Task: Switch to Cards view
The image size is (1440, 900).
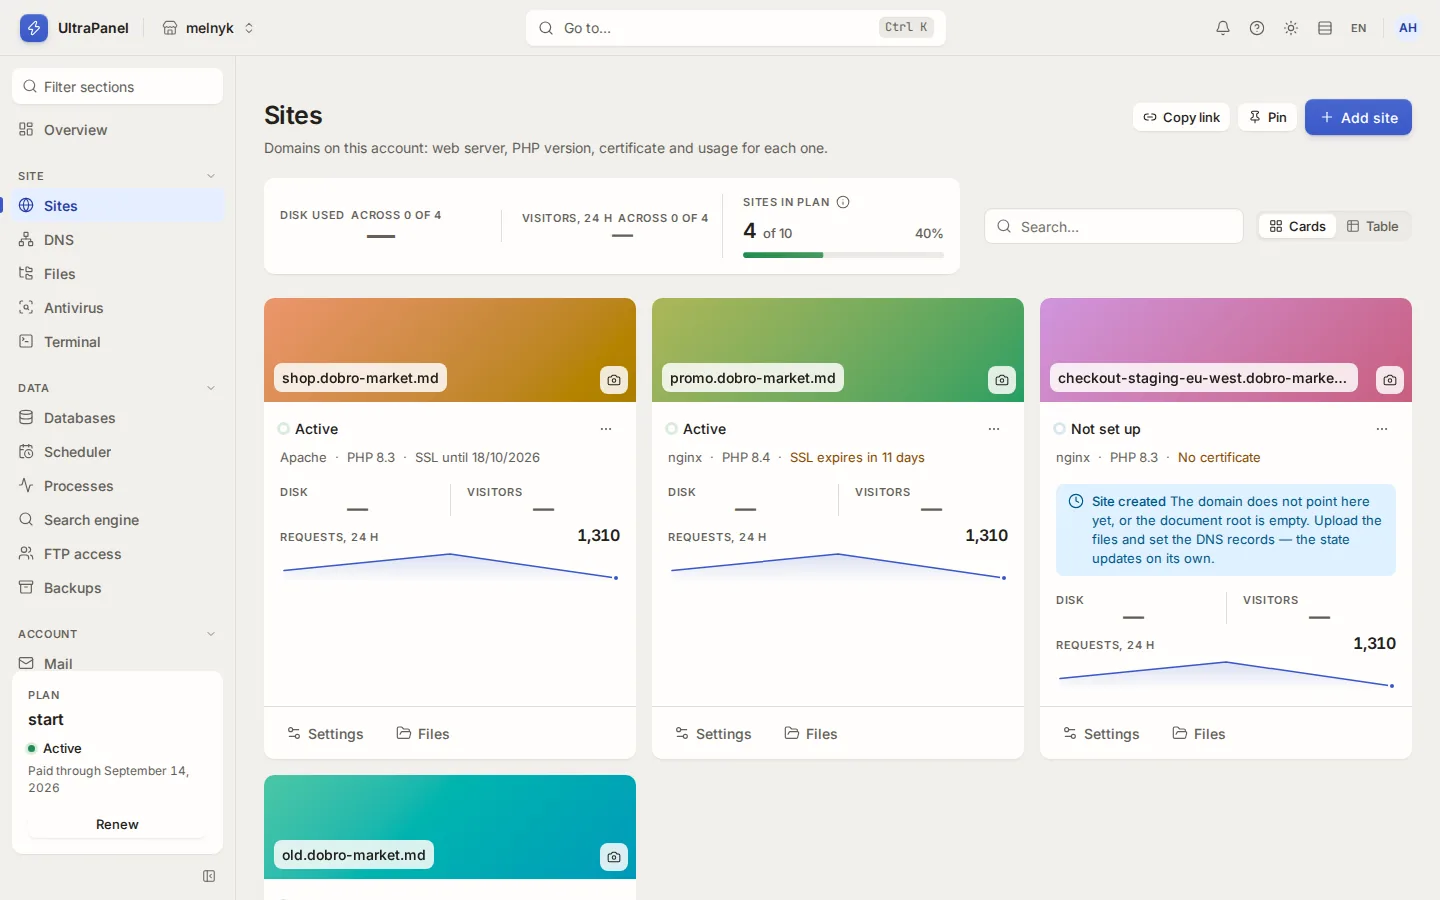Action: click(x=1298, y=227)
